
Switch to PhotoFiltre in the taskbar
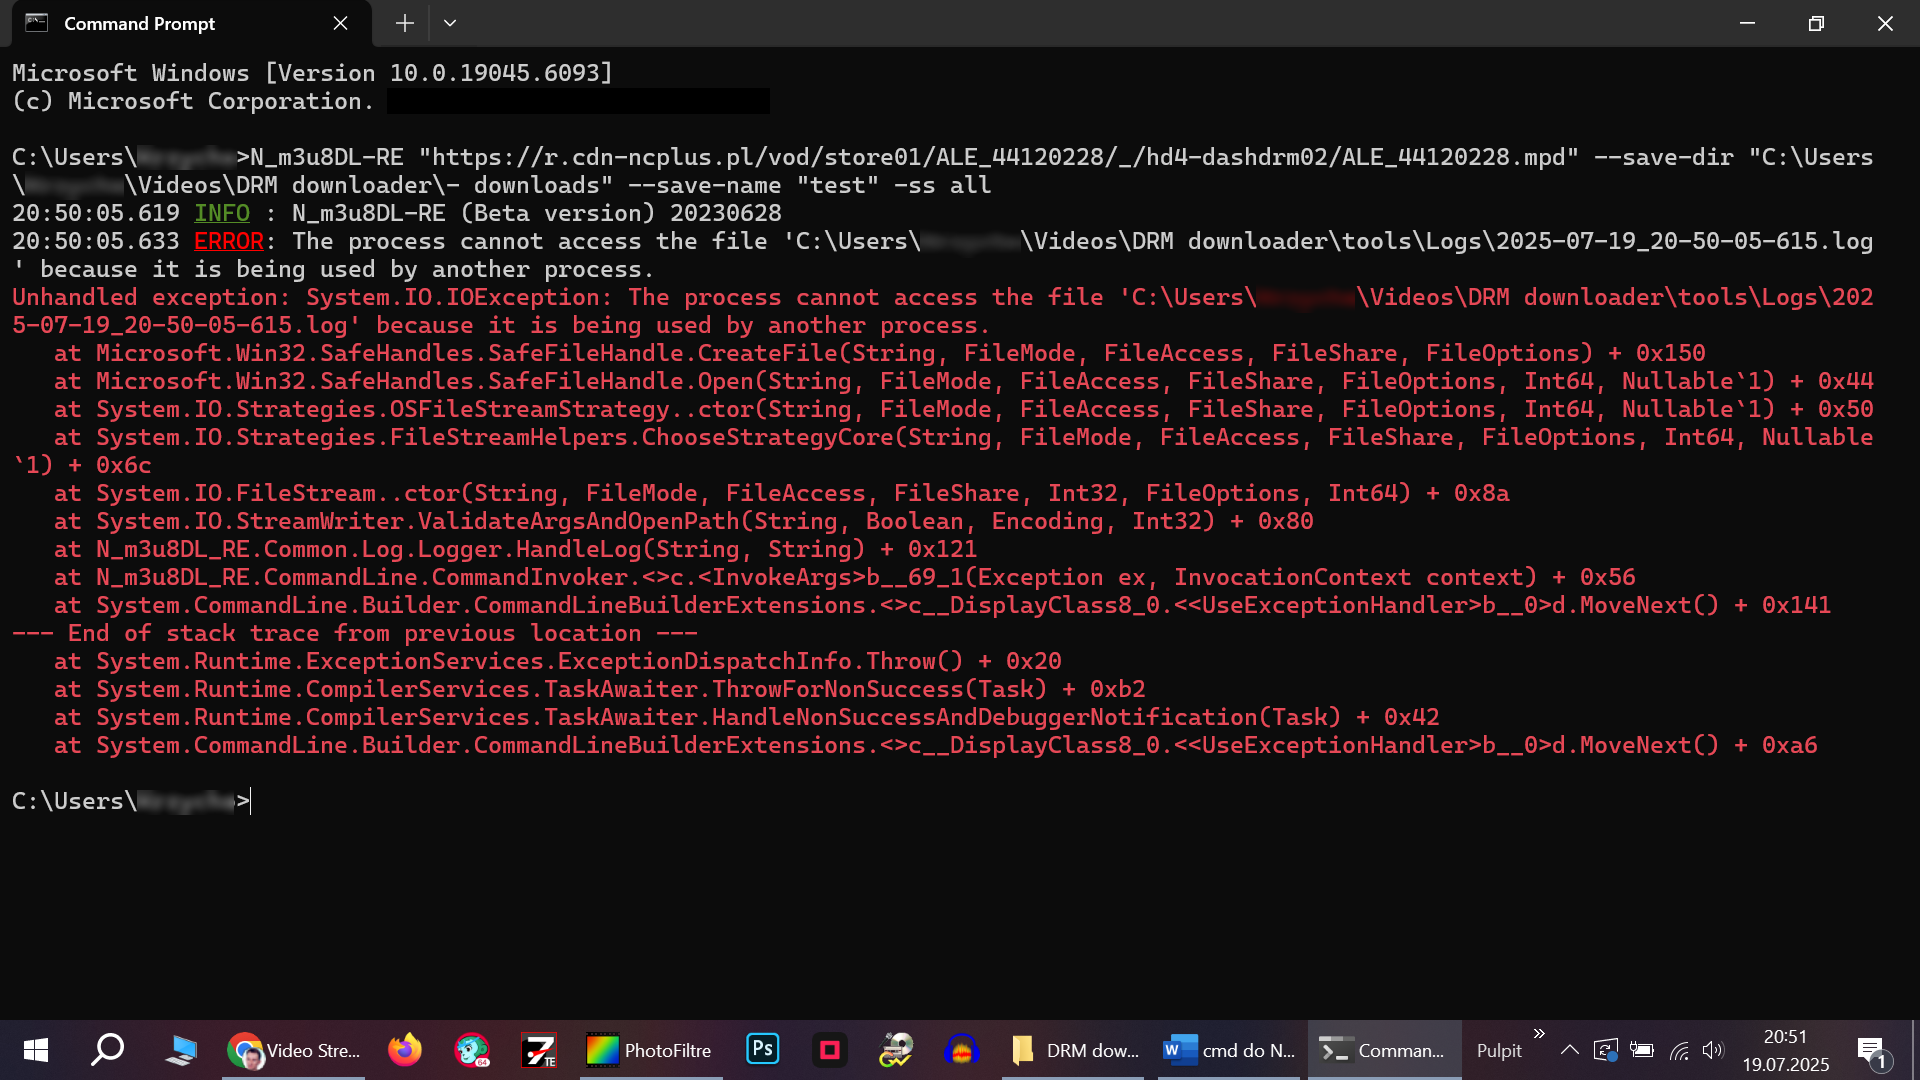(651, 1050)
